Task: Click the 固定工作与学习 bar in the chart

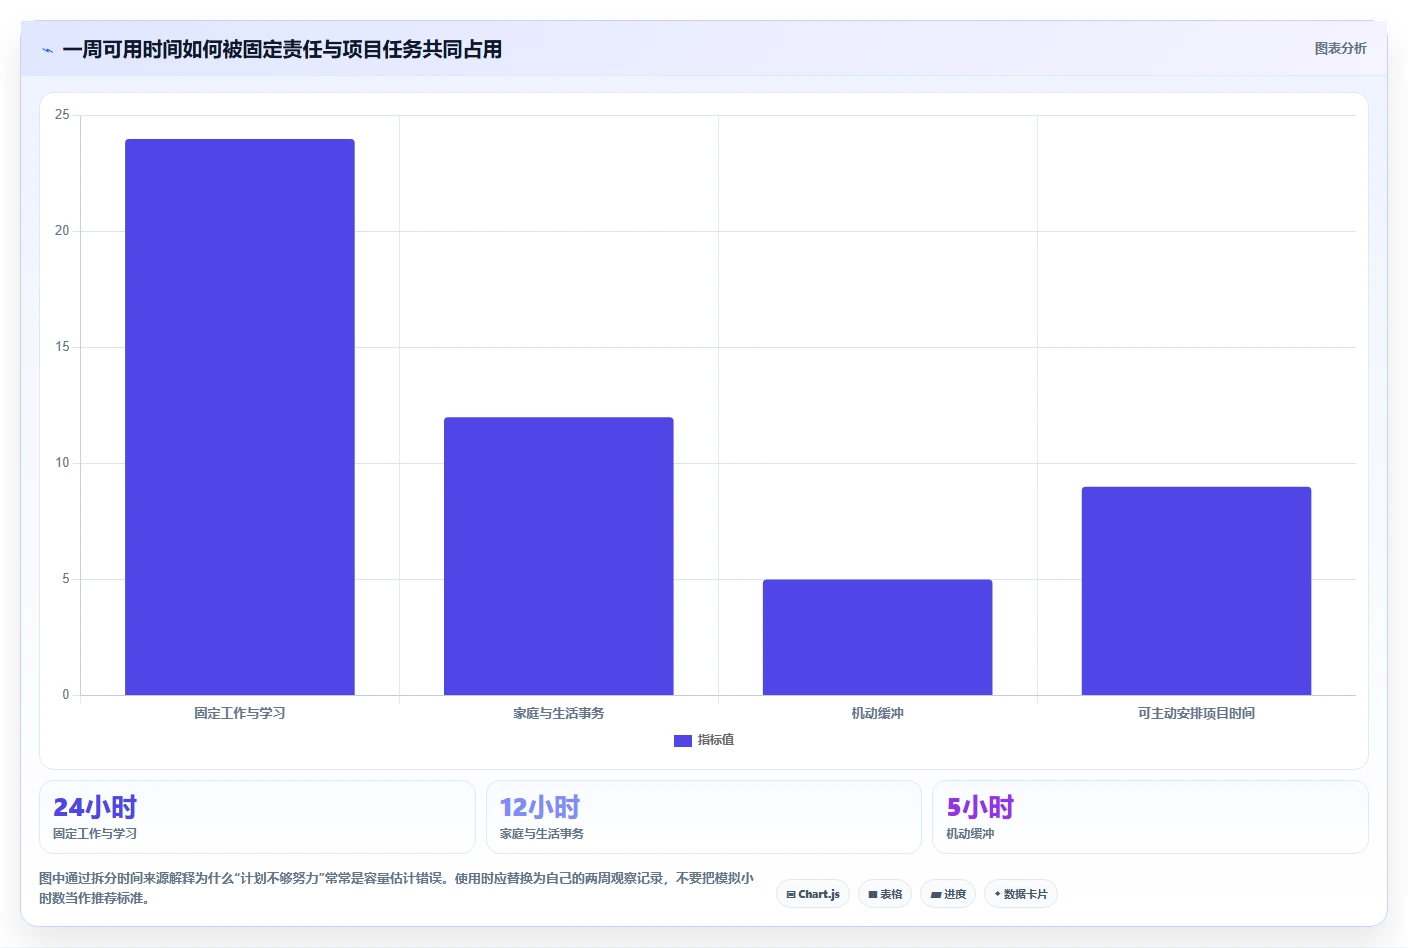Action: coord(240,417)
